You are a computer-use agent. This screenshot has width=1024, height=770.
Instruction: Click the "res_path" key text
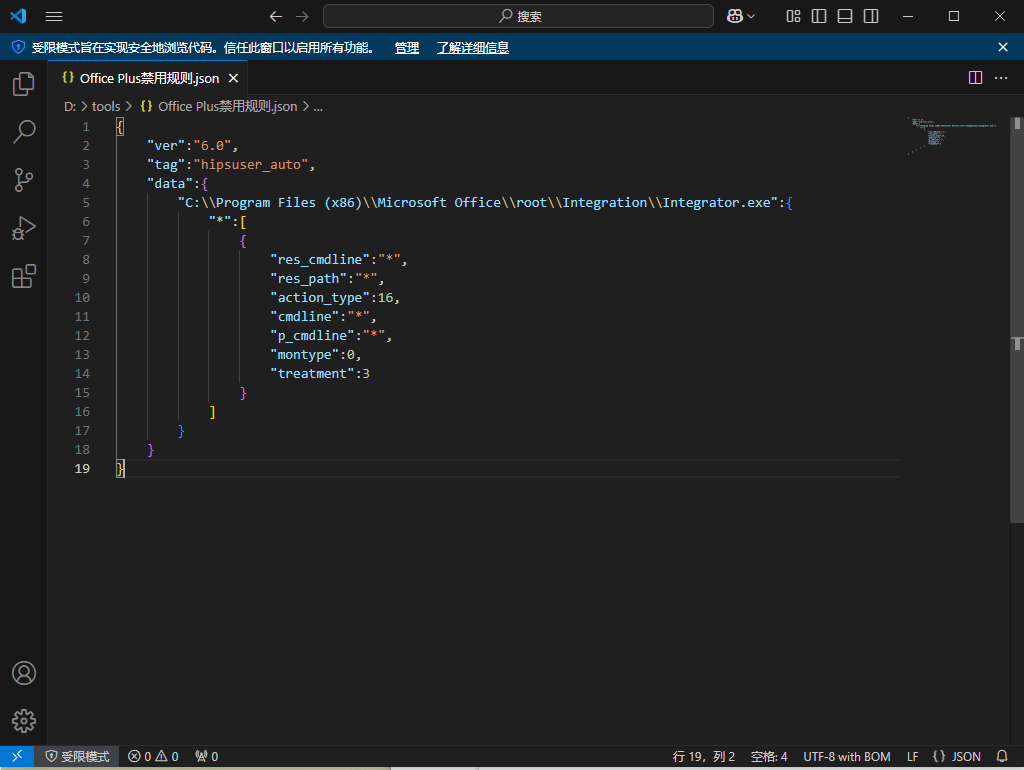click(309, 279)
